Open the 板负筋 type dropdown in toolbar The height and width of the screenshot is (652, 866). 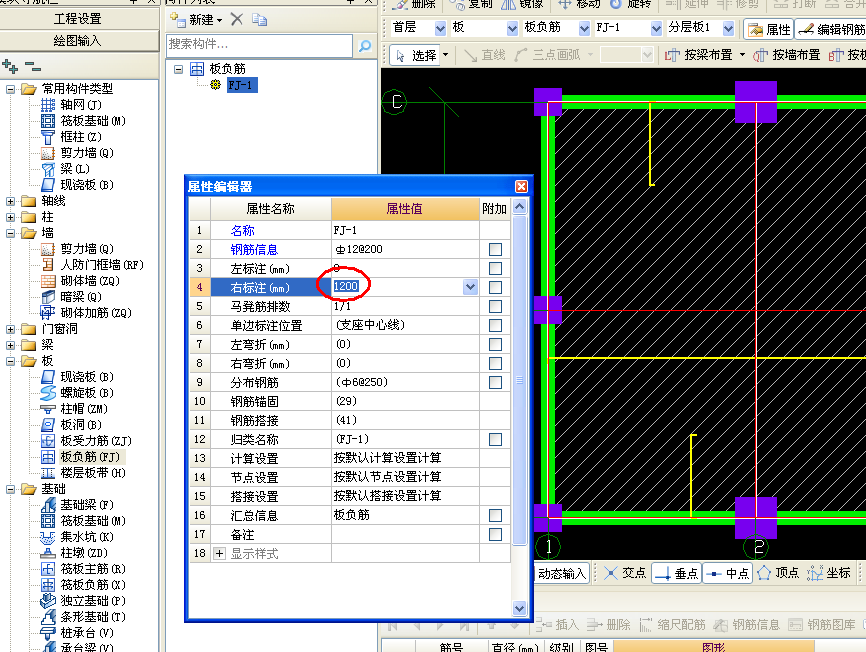click(584, 28)
